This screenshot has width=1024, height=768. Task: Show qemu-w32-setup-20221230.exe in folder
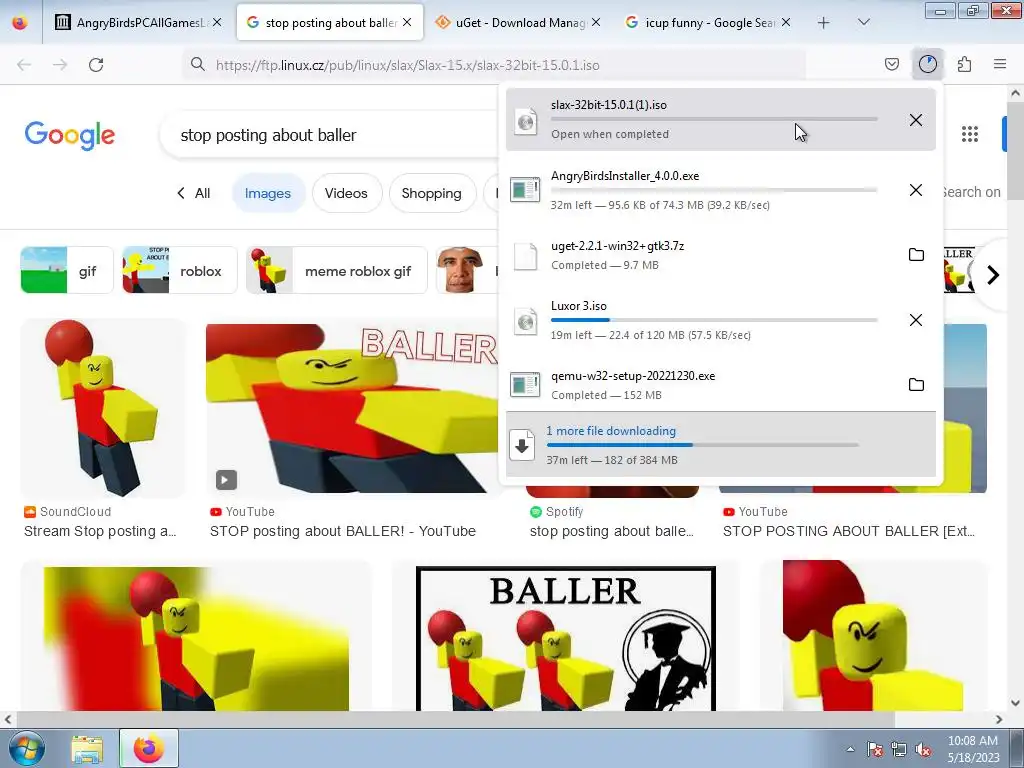916,385
